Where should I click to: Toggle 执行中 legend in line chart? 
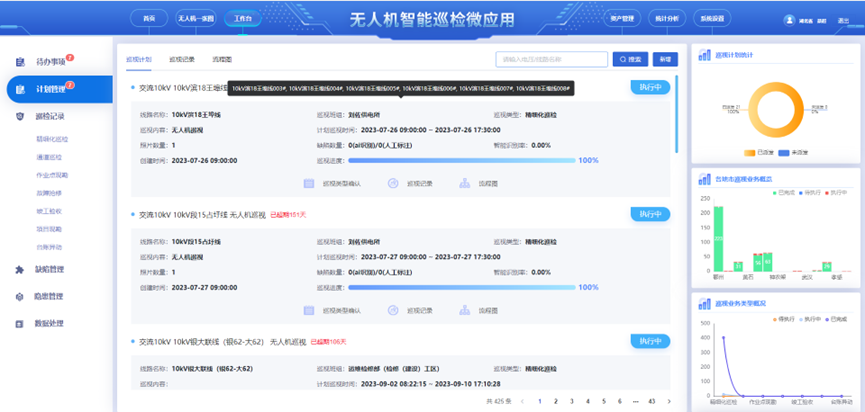[x=809, y=319]
